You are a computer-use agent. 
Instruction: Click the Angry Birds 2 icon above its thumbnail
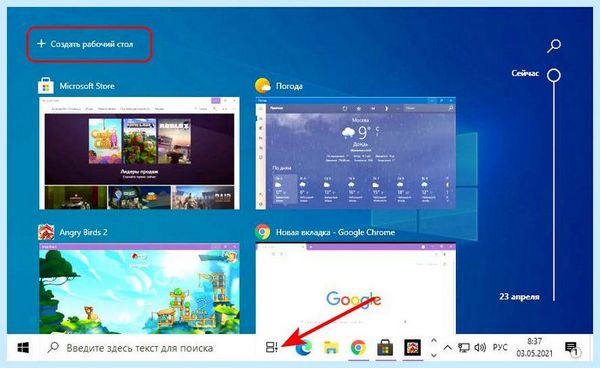tap(46, 232)
